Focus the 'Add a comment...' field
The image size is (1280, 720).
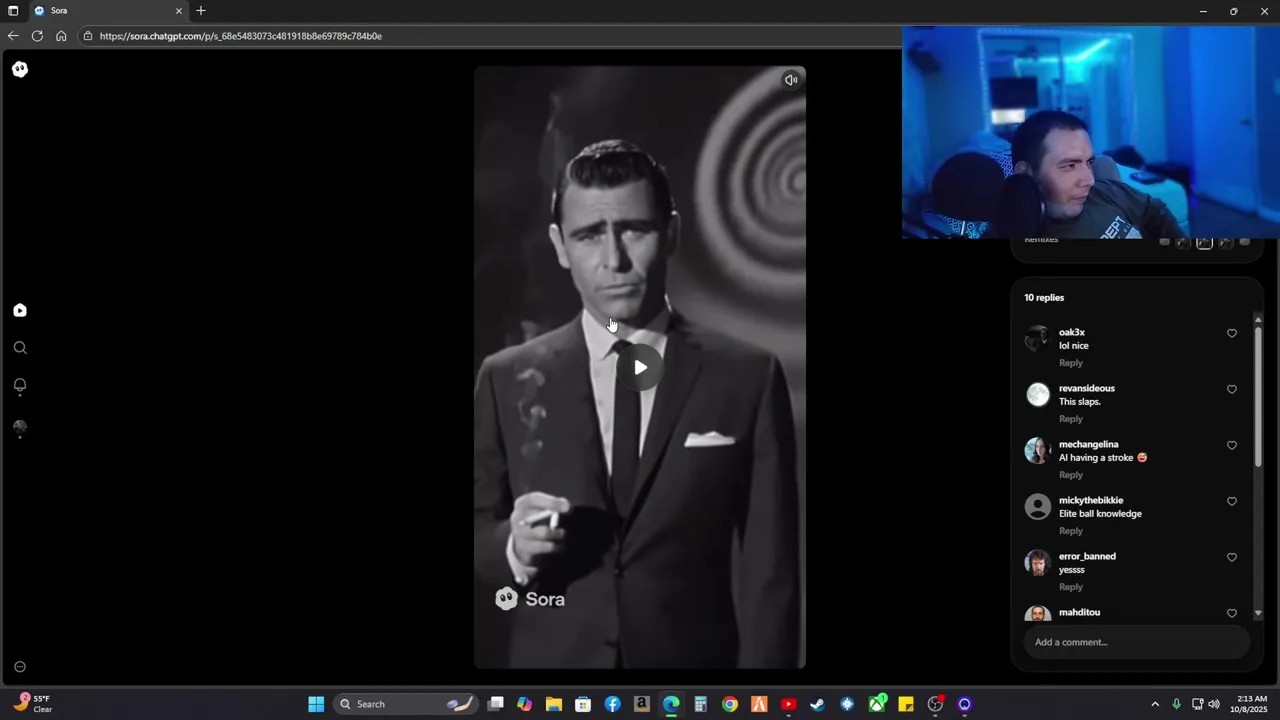tap(1136, 642)
